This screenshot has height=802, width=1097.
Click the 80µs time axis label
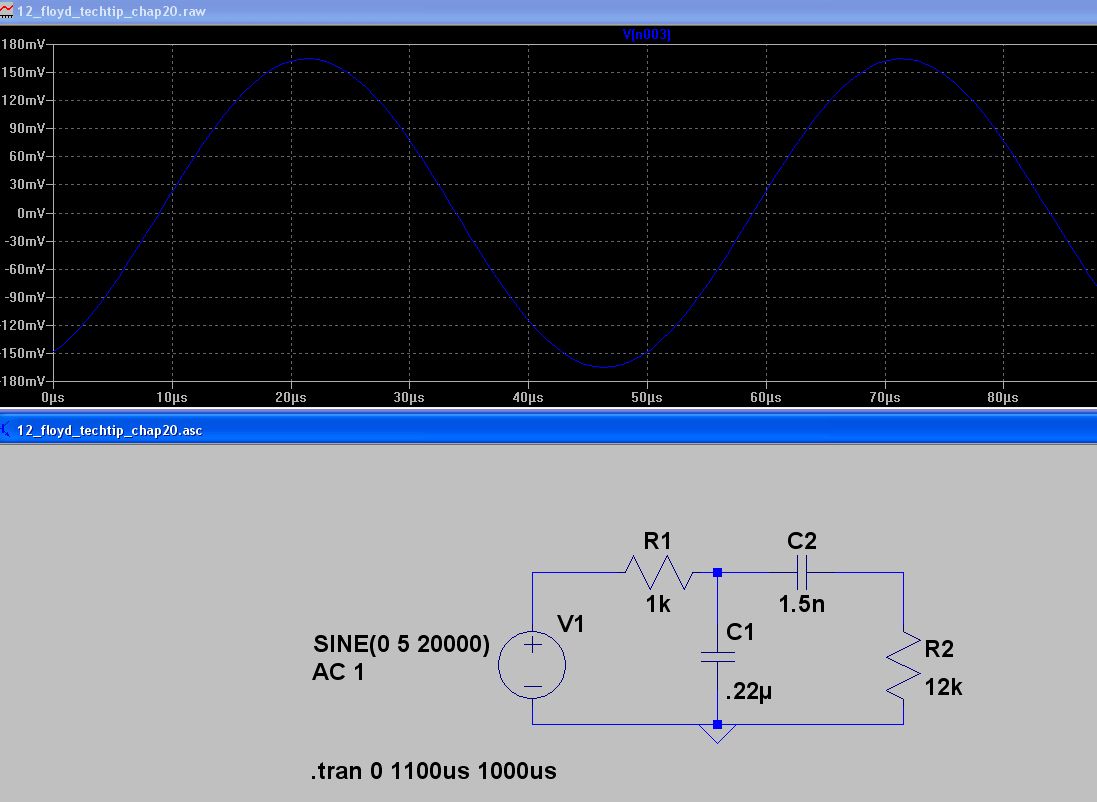pyautogui.click(x=1003, y=398)
